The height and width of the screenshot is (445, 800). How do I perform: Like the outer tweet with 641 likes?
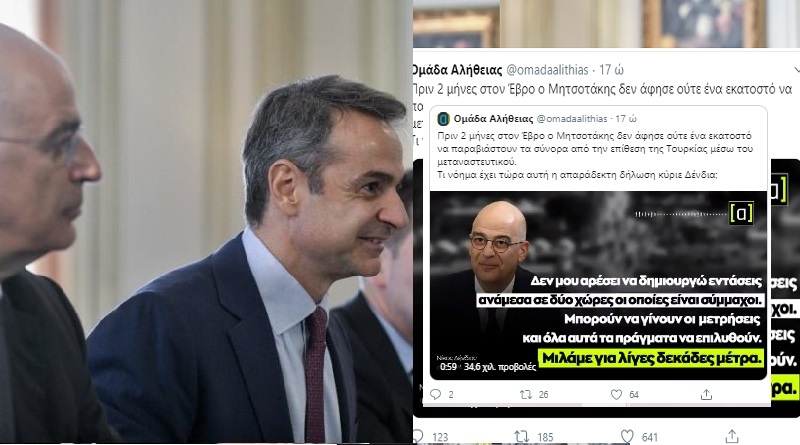(627, 436)
